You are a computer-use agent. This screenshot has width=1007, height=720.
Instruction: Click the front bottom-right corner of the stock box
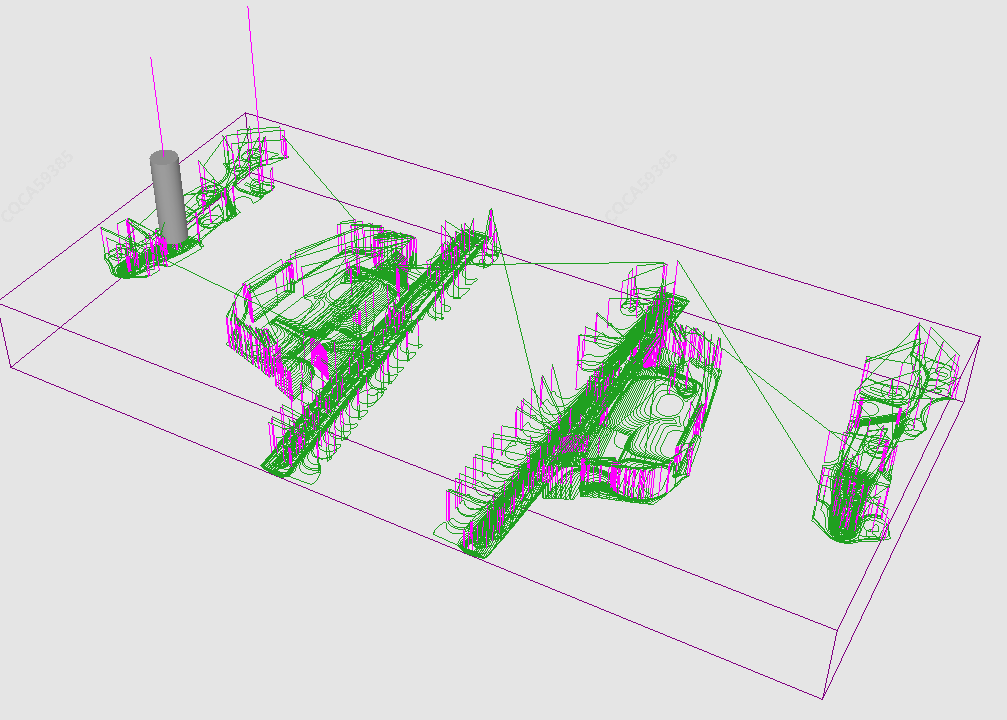coord(822,698)
